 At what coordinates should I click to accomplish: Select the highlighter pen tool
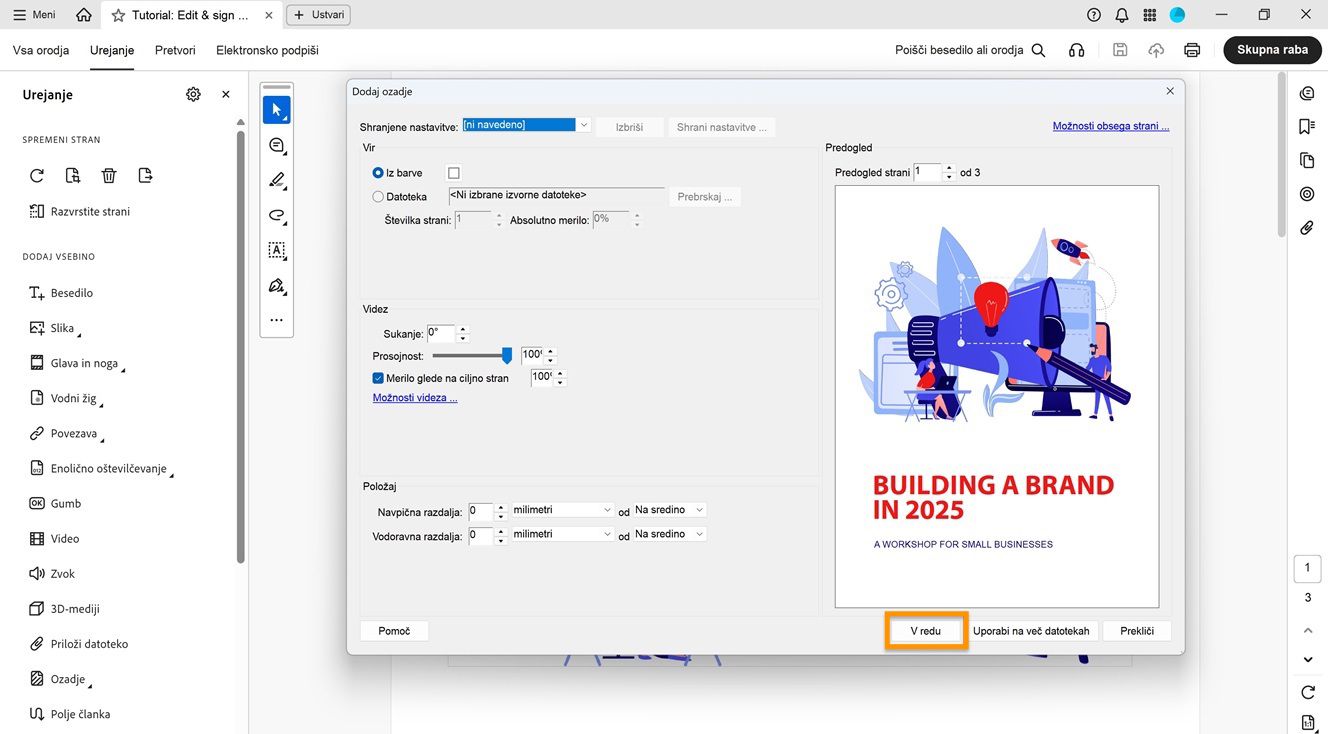(x=277, y=180)
